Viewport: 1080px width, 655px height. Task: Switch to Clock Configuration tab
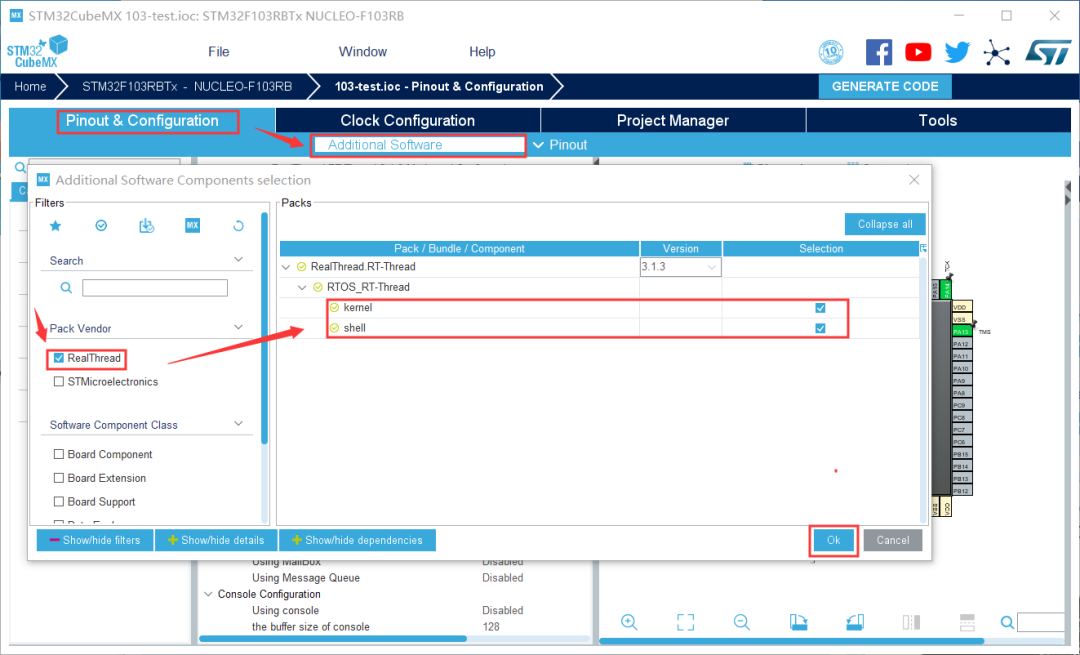[408, 121]
